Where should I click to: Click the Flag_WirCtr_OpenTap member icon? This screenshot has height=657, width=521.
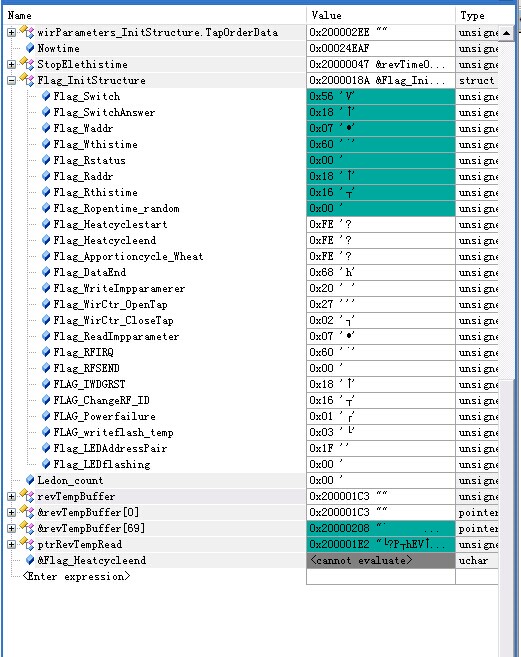click(x=46, y=304)
